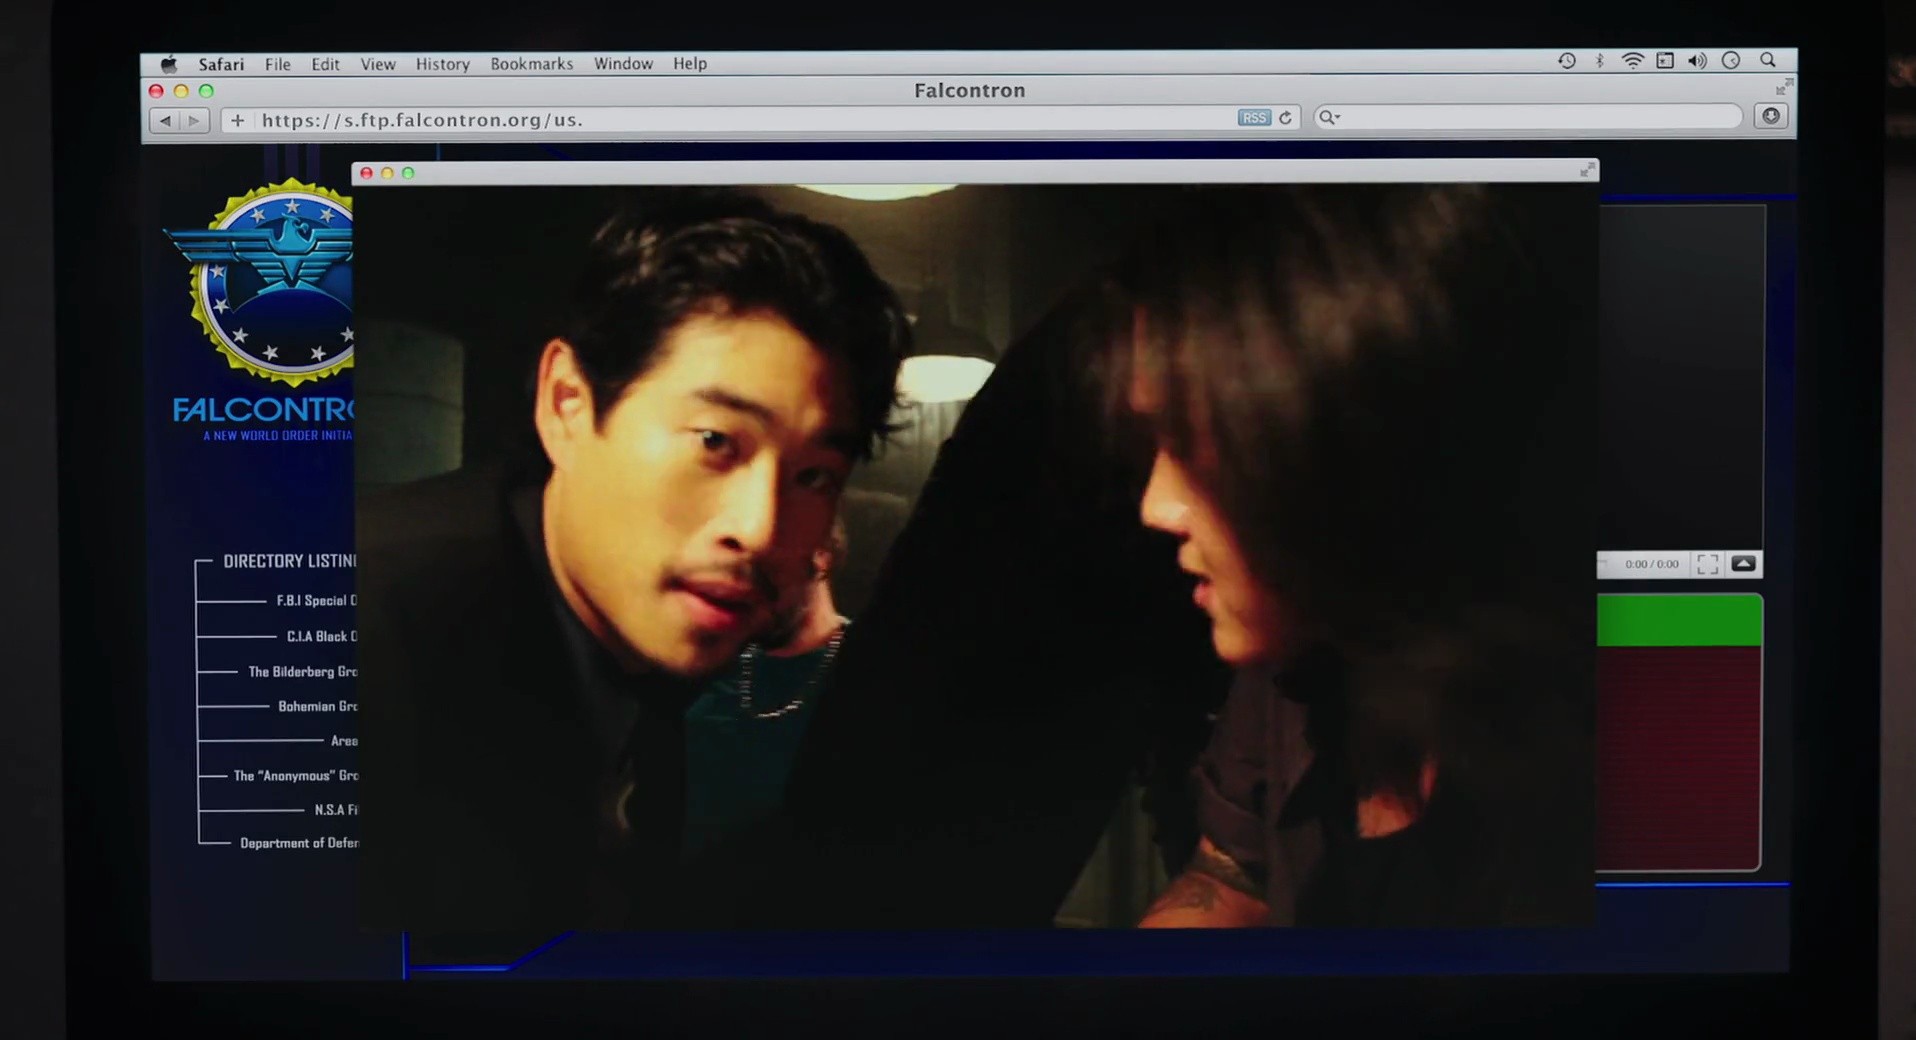Close the video popup window

367,173
